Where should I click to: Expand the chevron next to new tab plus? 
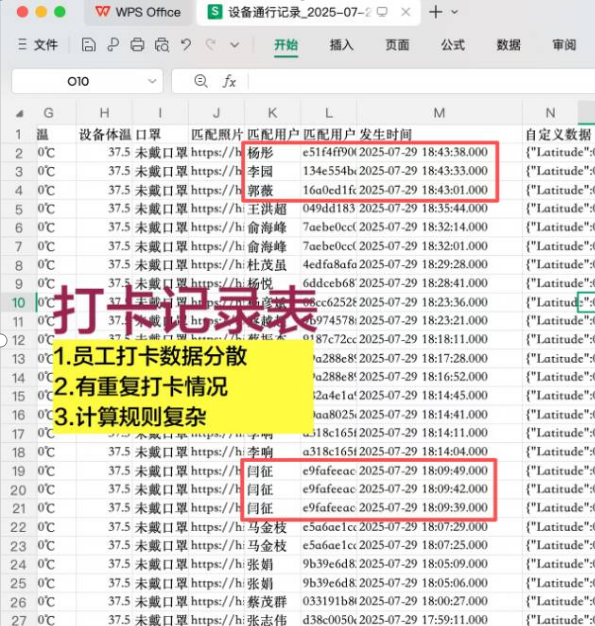click(454, 12)
